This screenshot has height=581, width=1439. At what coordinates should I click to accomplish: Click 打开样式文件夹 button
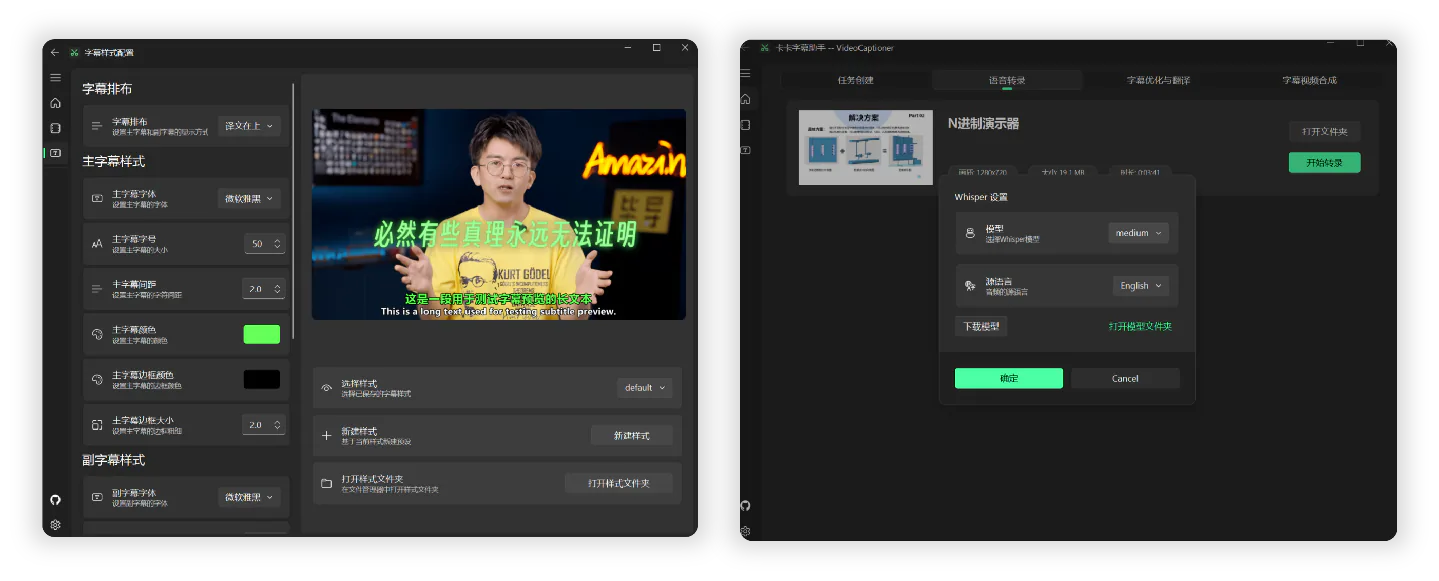[618, 483]
